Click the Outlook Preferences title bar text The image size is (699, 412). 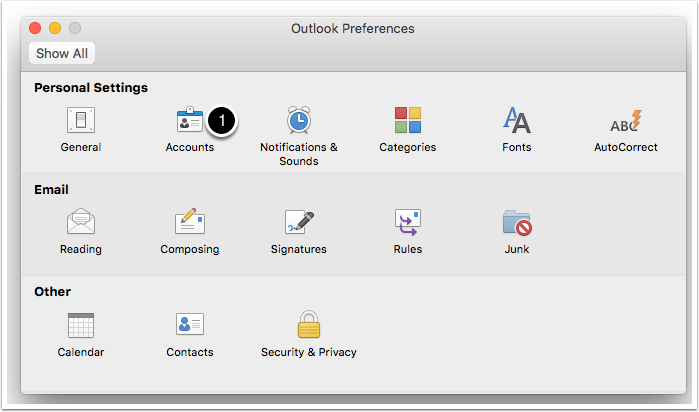click(352, 29)
